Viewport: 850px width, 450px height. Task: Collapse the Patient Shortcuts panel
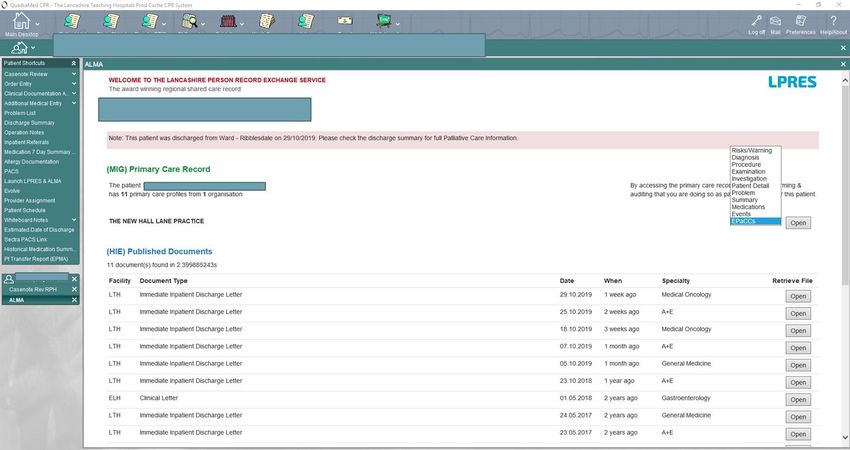74,63
